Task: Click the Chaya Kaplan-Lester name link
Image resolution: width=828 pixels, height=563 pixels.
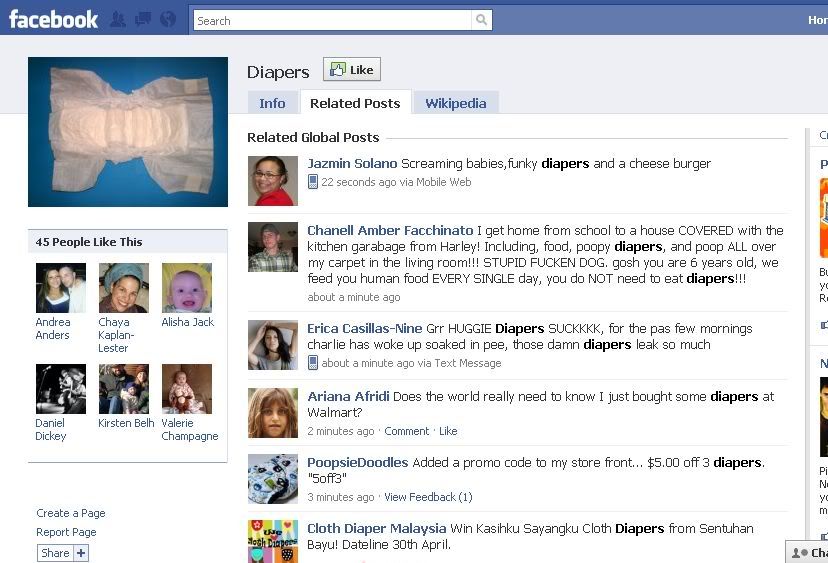Action: pyautogui.click(x=116, y=335)
